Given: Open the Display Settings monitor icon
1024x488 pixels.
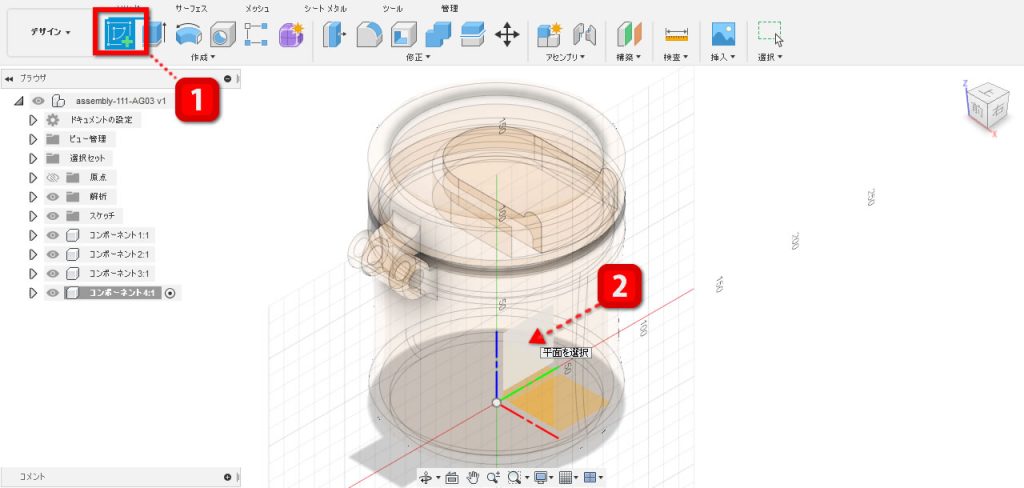Looking at the screenshot, I should [541, 478].
